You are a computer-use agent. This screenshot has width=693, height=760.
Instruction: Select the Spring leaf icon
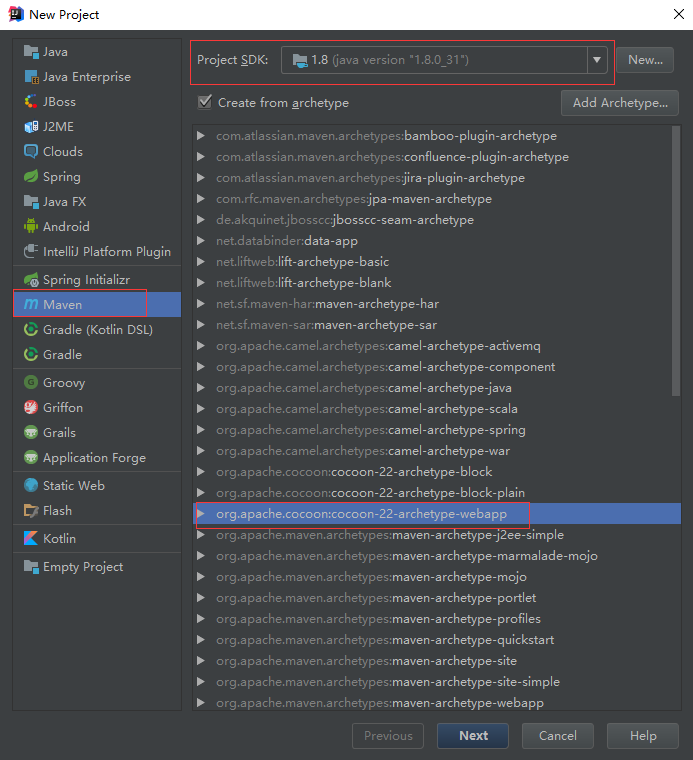[31, 176]
